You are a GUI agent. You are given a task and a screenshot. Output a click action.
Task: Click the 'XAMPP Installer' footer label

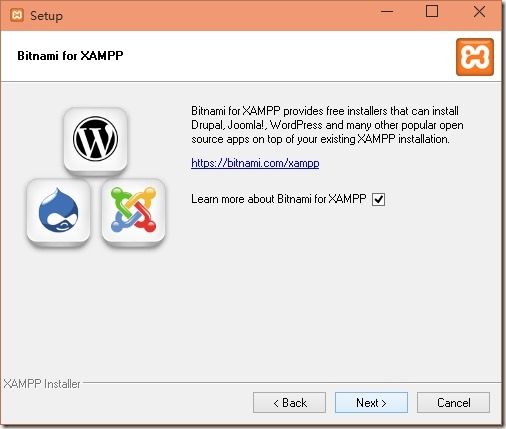pos(42,384)
